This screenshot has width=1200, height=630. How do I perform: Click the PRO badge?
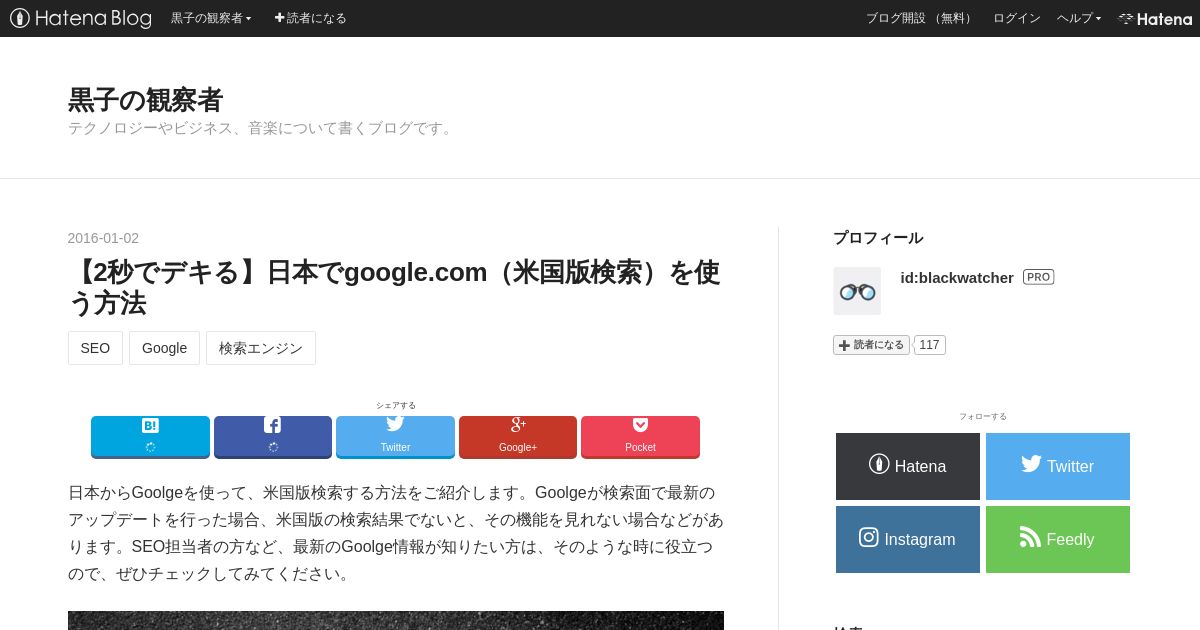(x=1038, y=277)
